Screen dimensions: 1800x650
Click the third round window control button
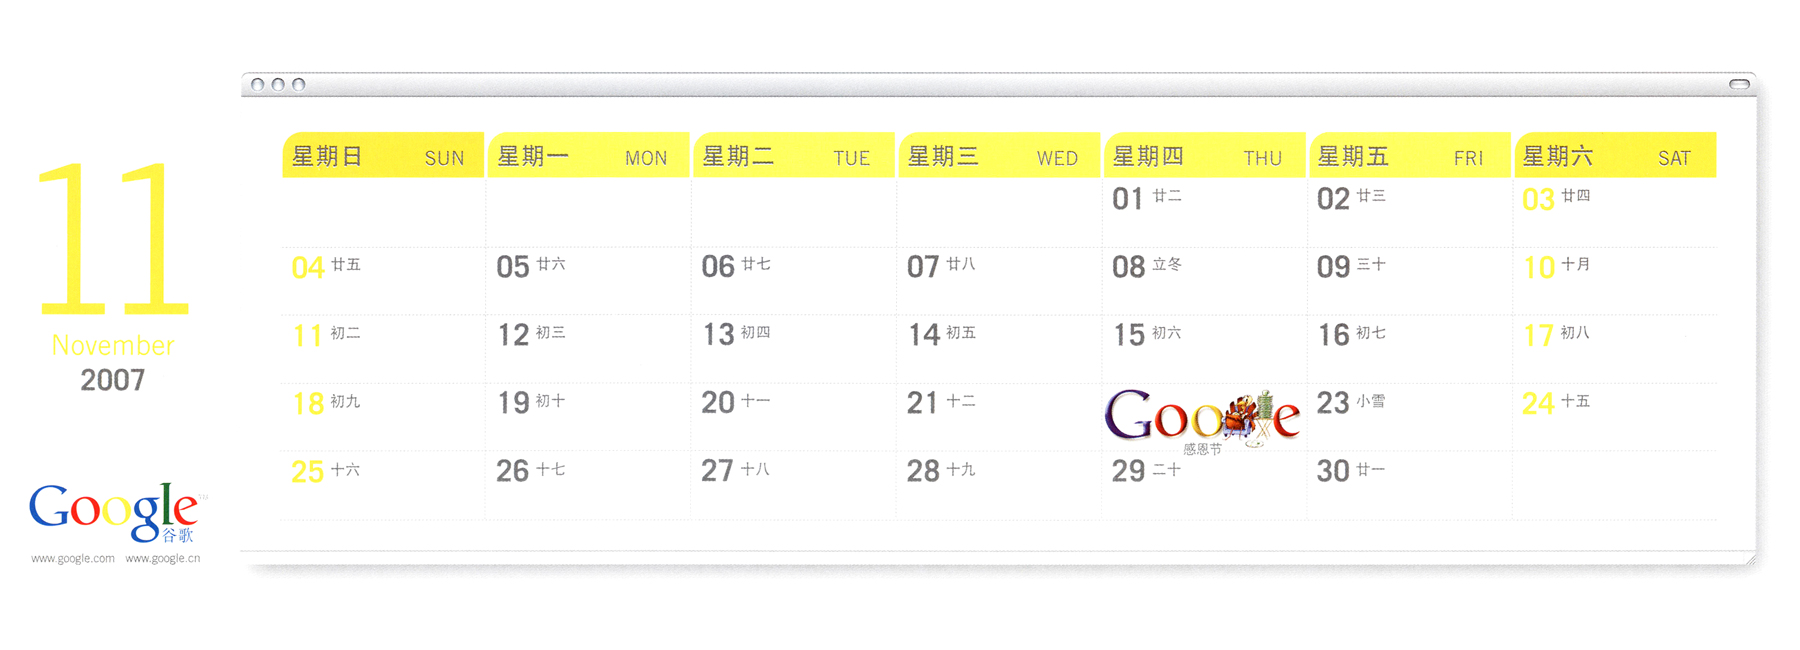[298, 85]
